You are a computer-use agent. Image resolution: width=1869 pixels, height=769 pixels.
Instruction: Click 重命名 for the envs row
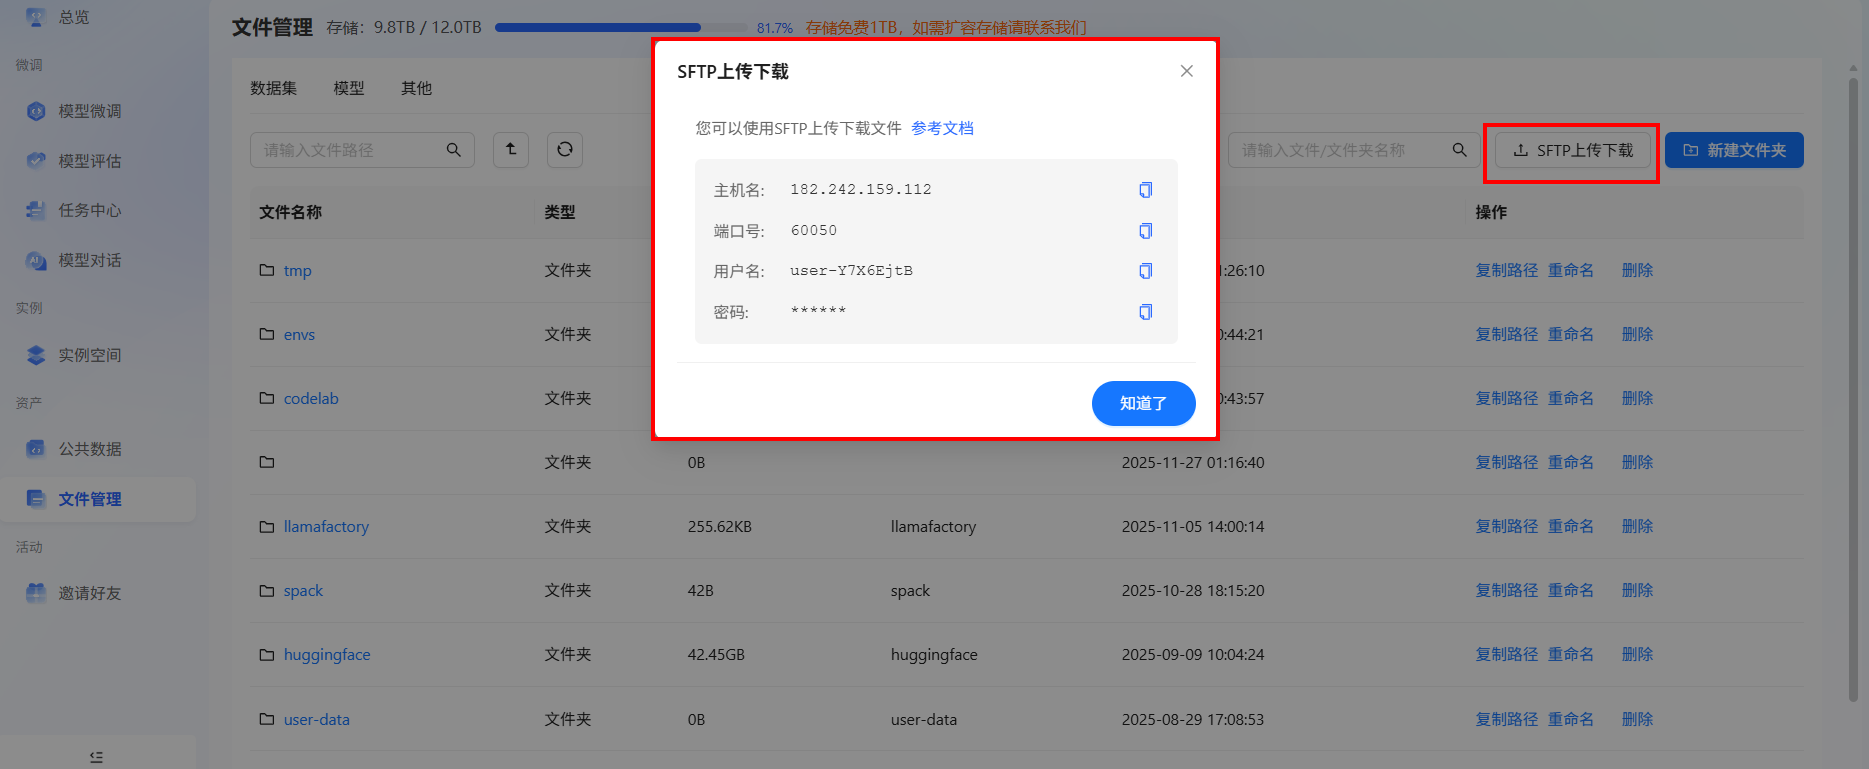coord(1571,334)
